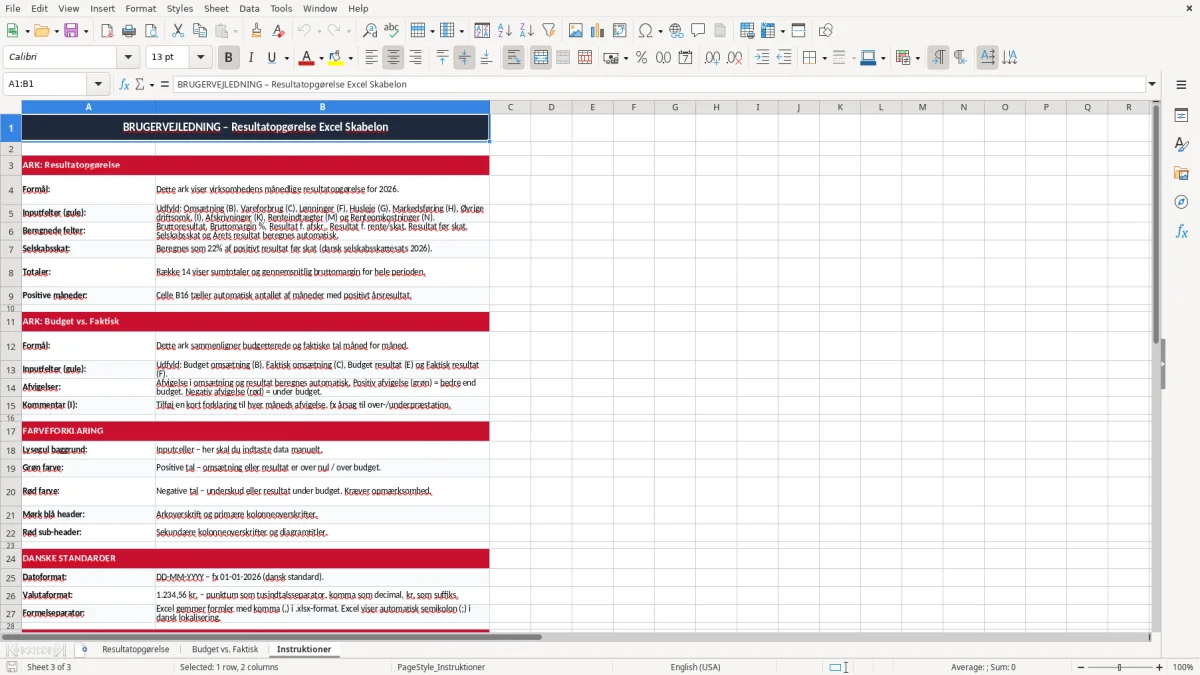Viewport: 1200px width, 675px height.
Task: Toggle Italic formatting
Action: (251, 58)
